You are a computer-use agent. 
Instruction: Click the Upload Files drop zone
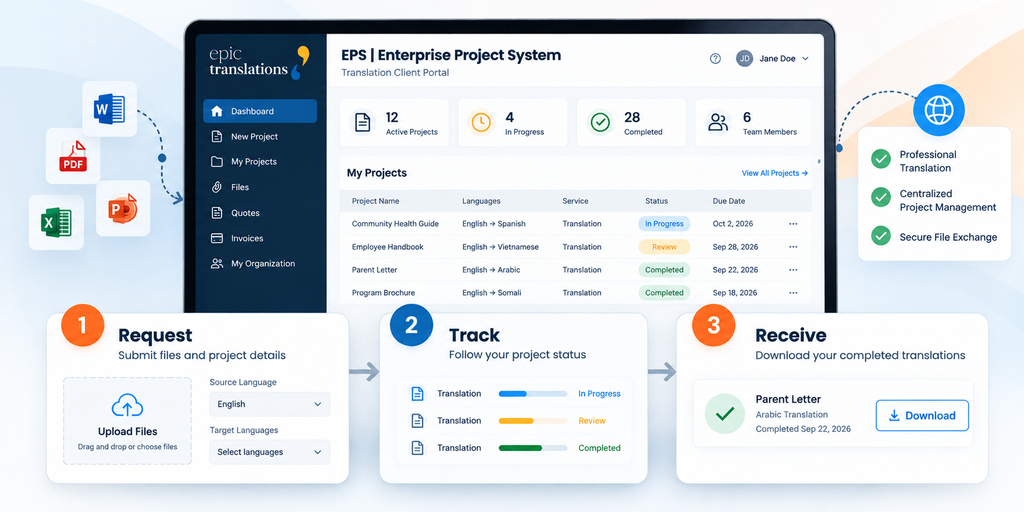tap(127, 421)
